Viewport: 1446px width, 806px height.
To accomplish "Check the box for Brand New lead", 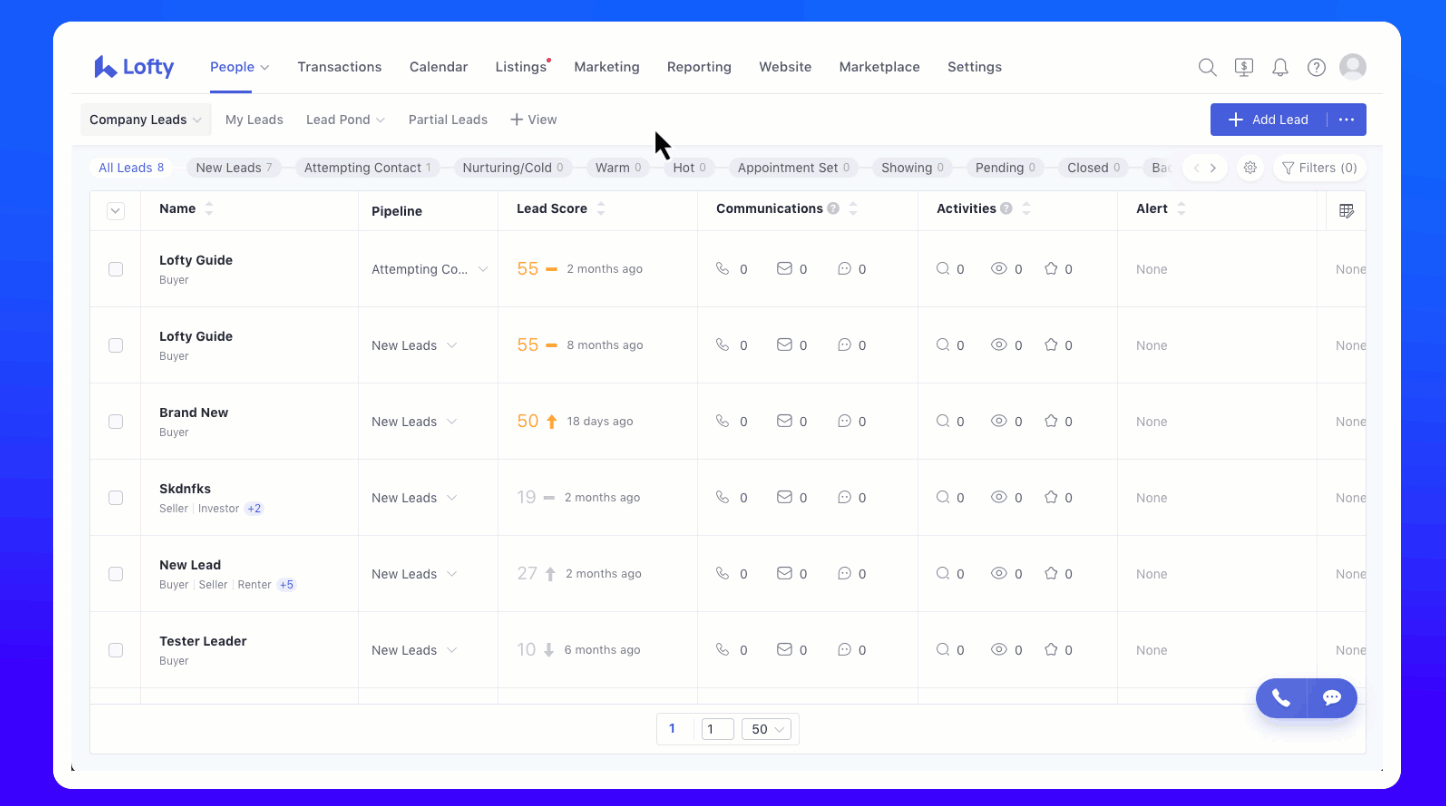I will point(116,422).
